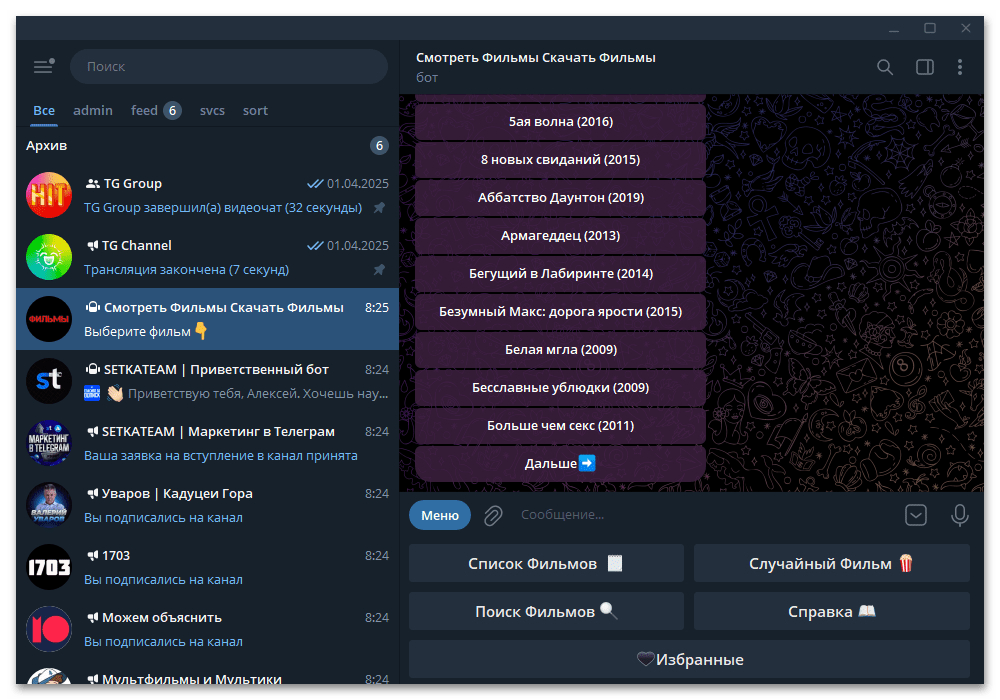Select Бесславные ублюдки (2009) button

coord(561,388)
